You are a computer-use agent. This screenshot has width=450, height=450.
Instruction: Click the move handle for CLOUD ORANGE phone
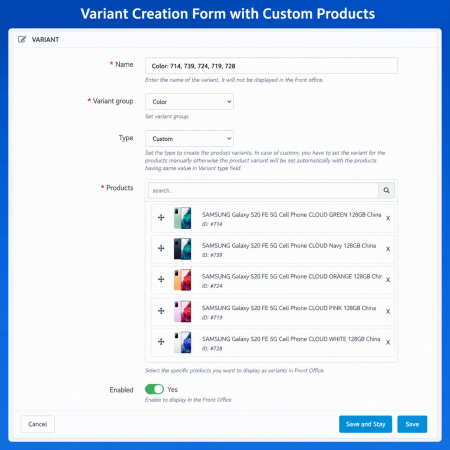pos(161,279)
